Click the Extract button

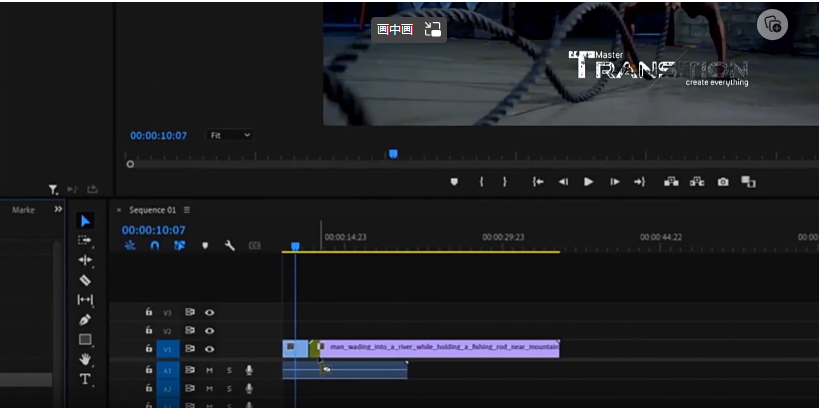[697, 182]
